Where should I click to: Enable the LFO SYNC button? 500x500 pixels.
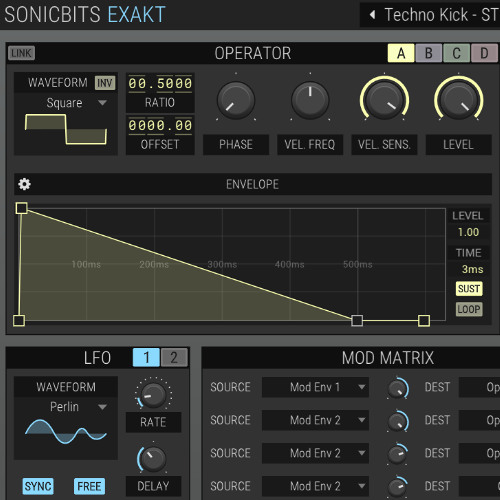tap(38, 486)
